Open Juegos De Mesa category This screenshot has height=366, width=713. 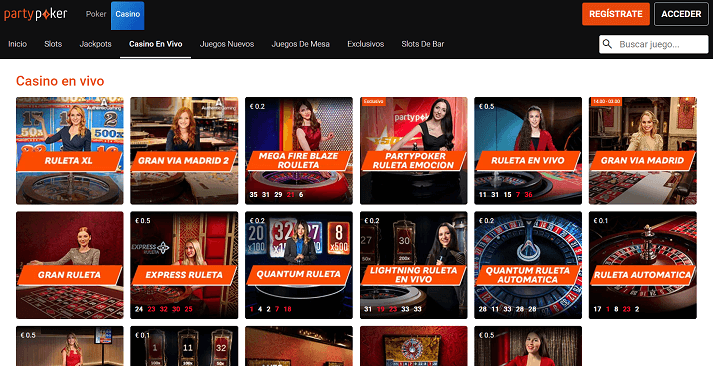(x=301, y=44)
